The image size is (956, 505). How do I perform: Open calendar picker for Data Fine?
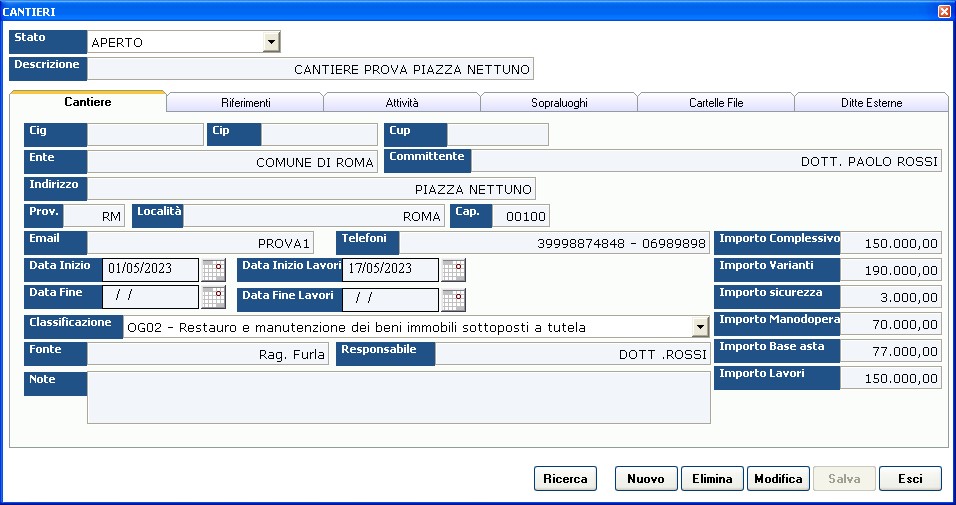pyautogui.click(x=213, y=296)
